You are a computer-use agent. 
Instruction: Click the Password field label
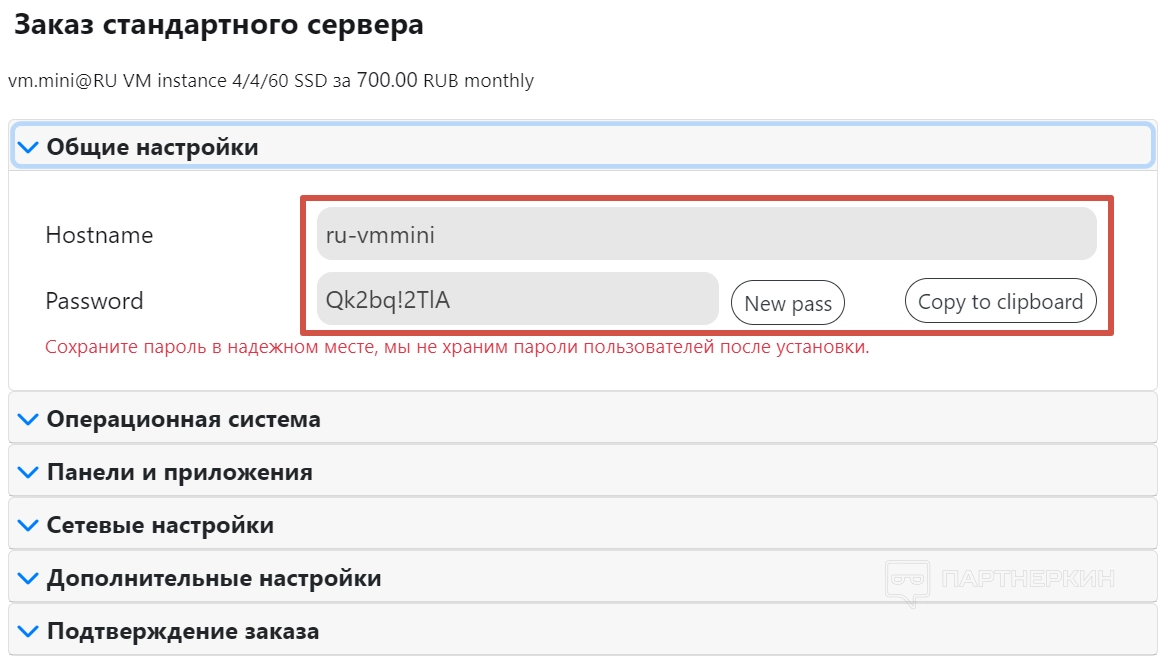pos(94,301)
